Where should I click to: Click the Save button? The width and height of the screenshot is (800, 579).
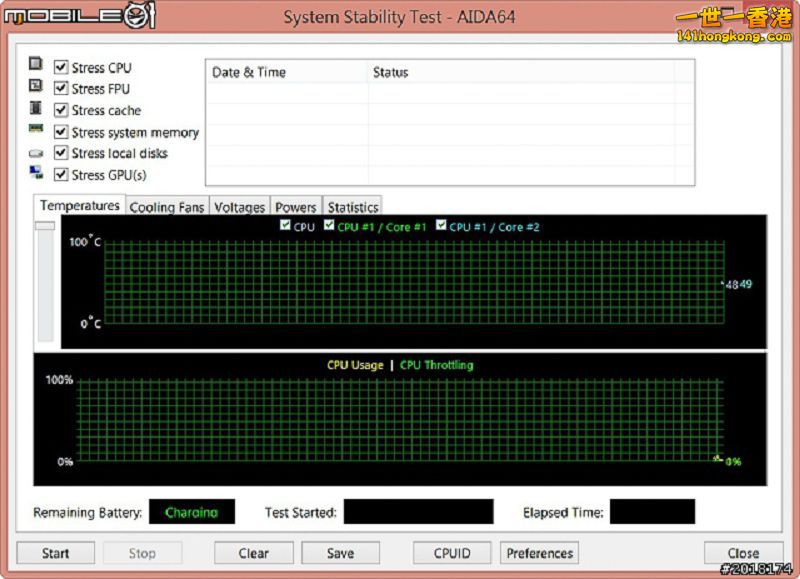click(x=340, y=553)
